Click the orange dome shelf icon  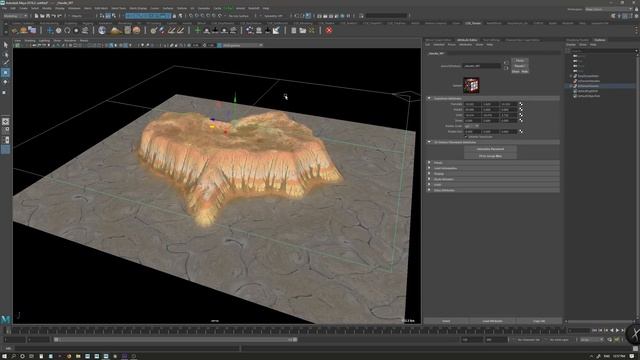[23, 30]
